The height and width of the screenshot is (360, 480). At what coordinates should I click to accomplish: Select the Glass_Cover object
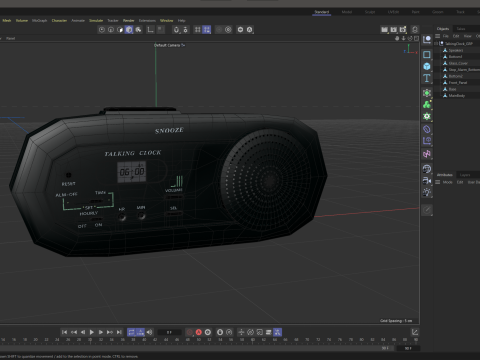point(458,63)
